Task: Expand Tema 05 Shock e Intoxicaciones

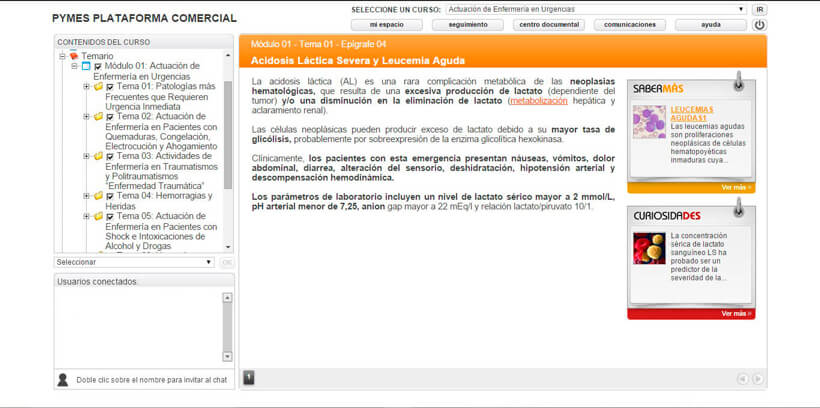Action: pyautogui.click(x=86, y=216)
